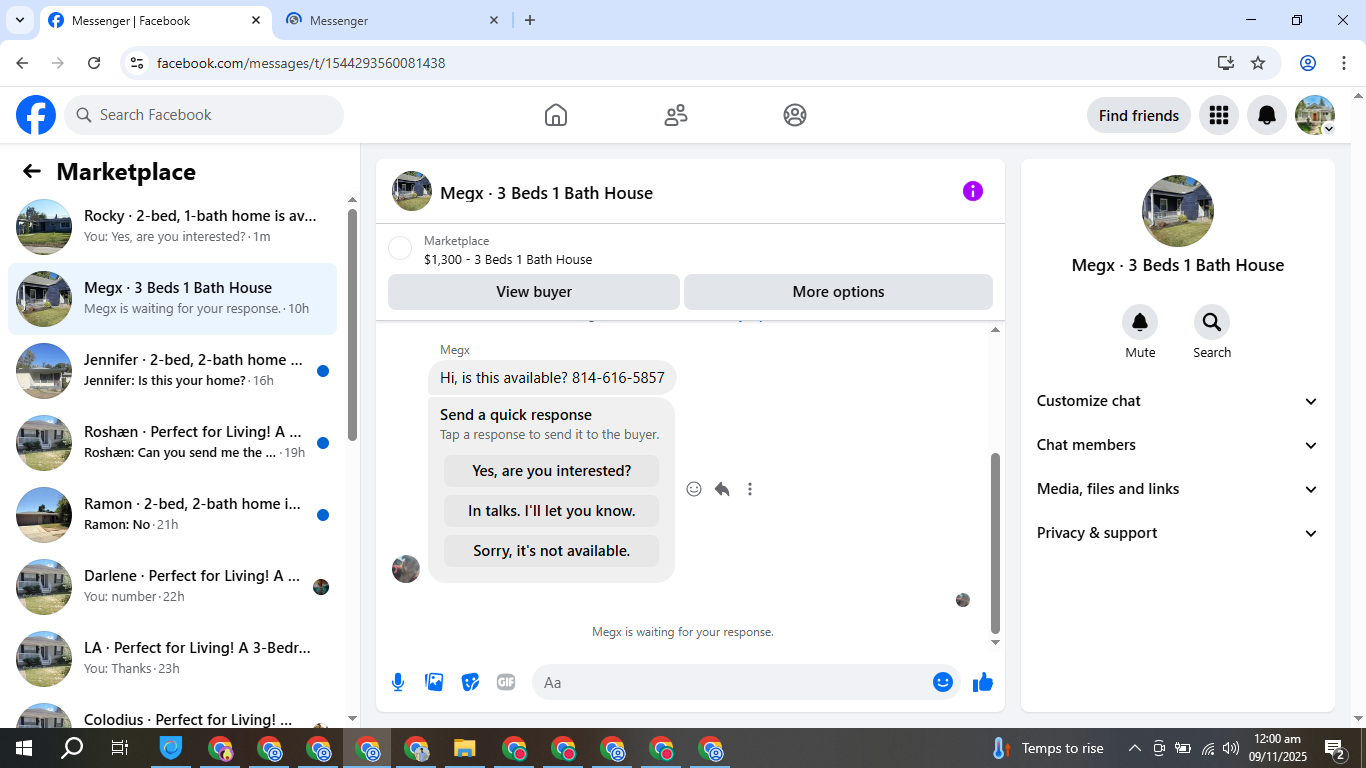Image resolution: width=1366 pixels, height=768 pixels.
Task: Attach a file with the photo icon
Action: 434,682
